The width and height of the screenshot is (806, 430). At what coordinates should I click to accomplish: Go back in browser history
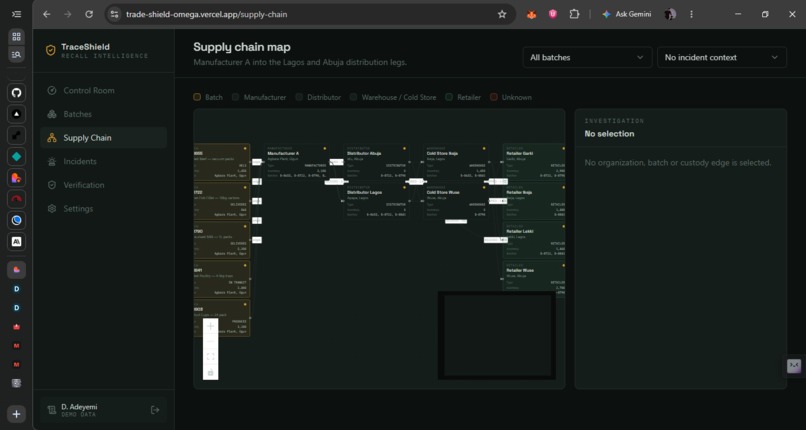pyautogui.click(x=47, y=14)
